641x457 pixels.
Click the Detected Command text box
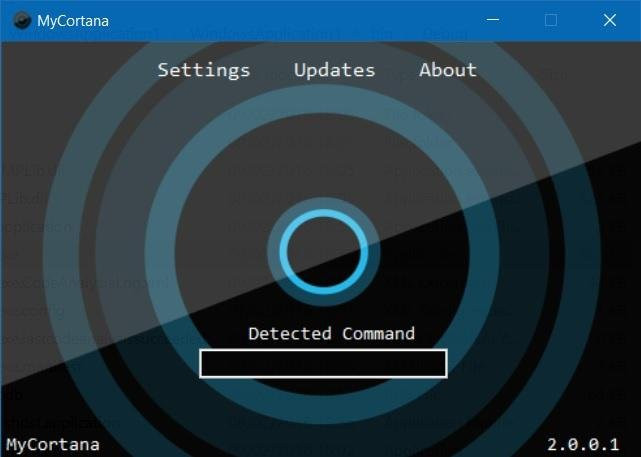coord(323,363)
